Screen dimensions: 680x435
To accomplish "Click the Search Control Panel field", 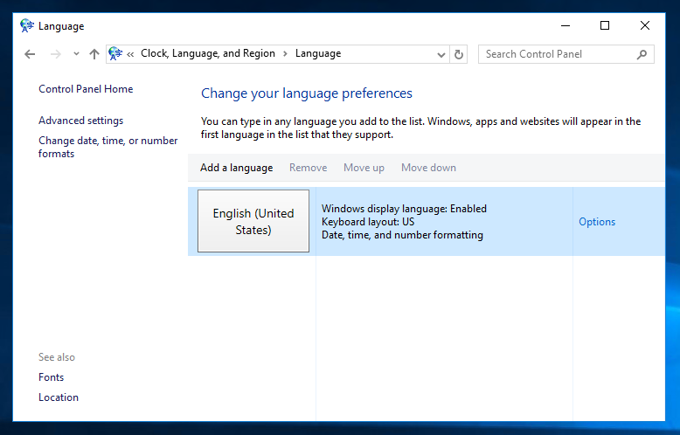I will [x=566, y=54].
